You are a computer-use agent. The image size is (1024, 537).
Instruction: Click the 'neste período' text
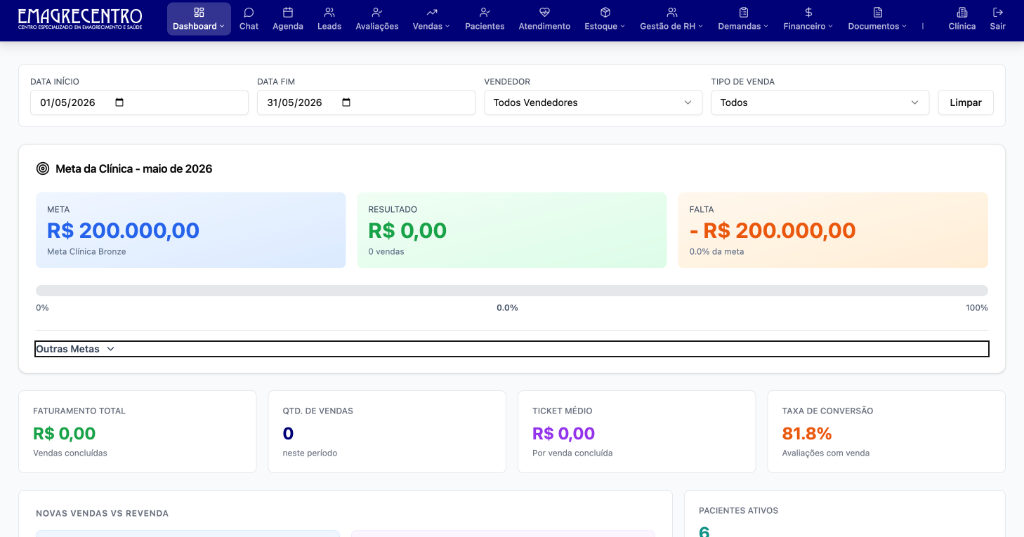coord(310,453)
